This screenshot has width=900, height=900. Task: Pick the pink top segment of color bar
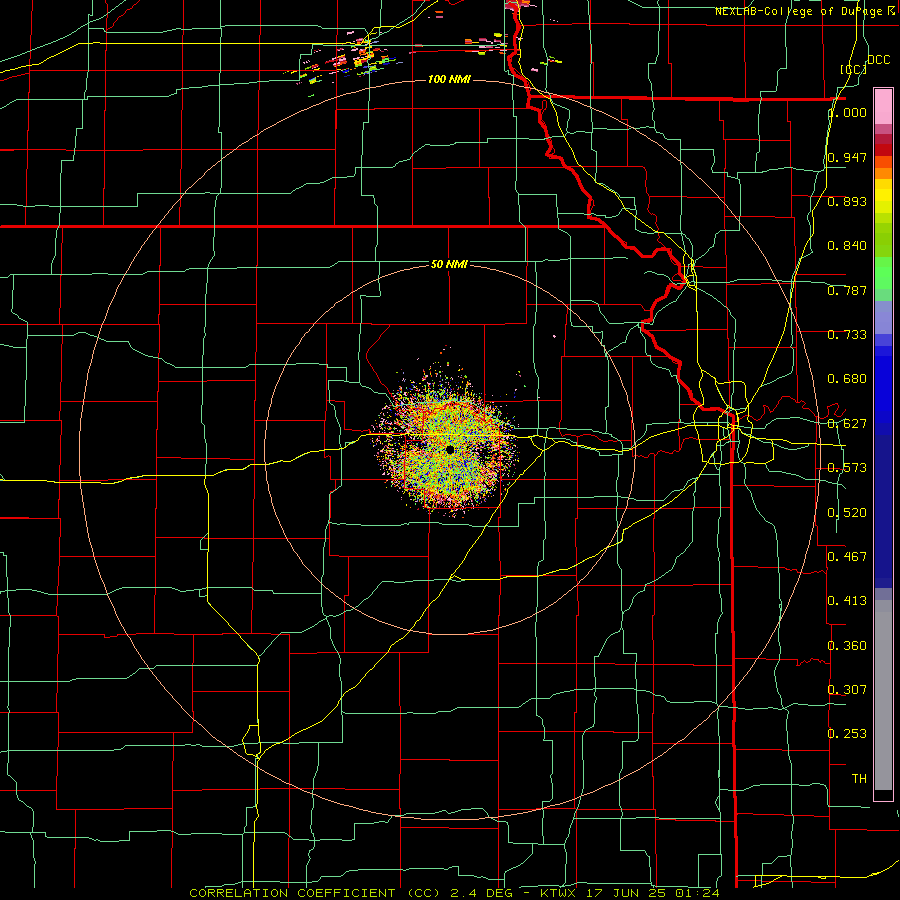tap(883, 106)
